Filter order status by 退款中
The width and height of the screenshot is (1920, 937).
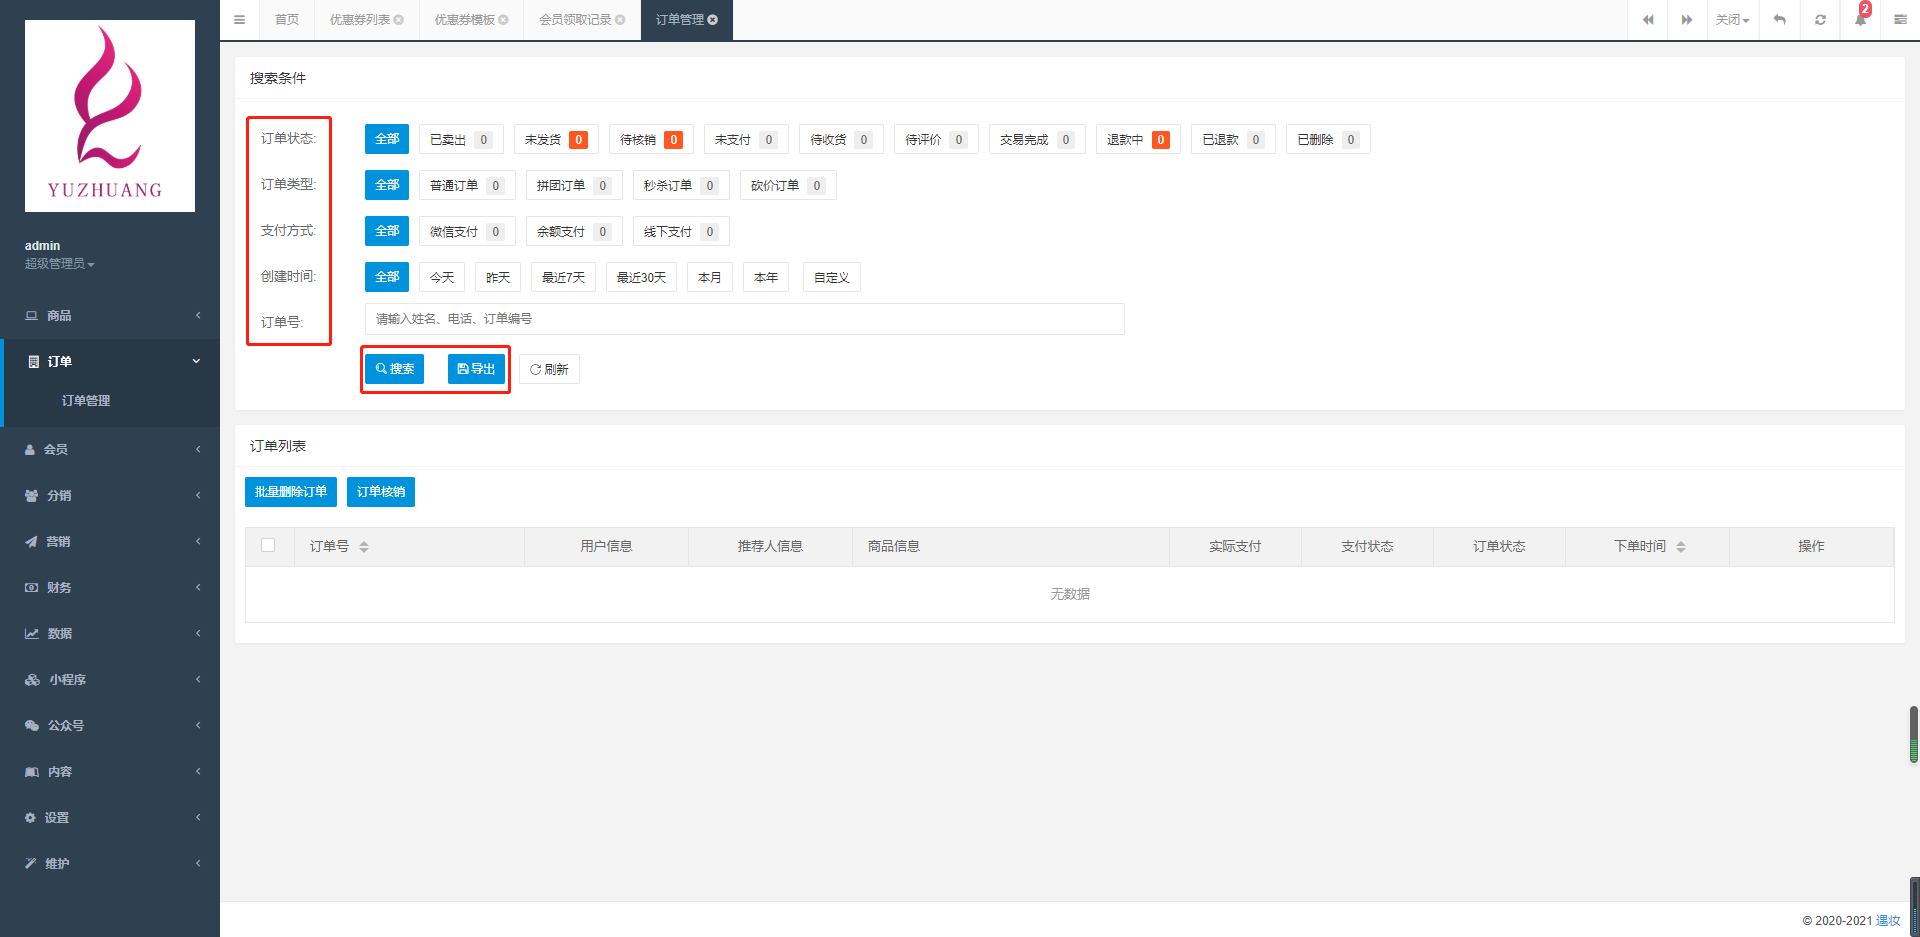(1138, 140)
